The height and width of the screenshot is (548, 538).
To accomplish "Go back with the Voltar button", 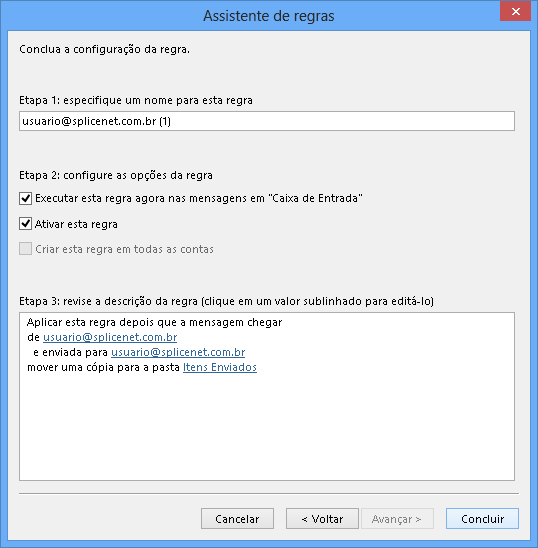I will coord(322,519).
